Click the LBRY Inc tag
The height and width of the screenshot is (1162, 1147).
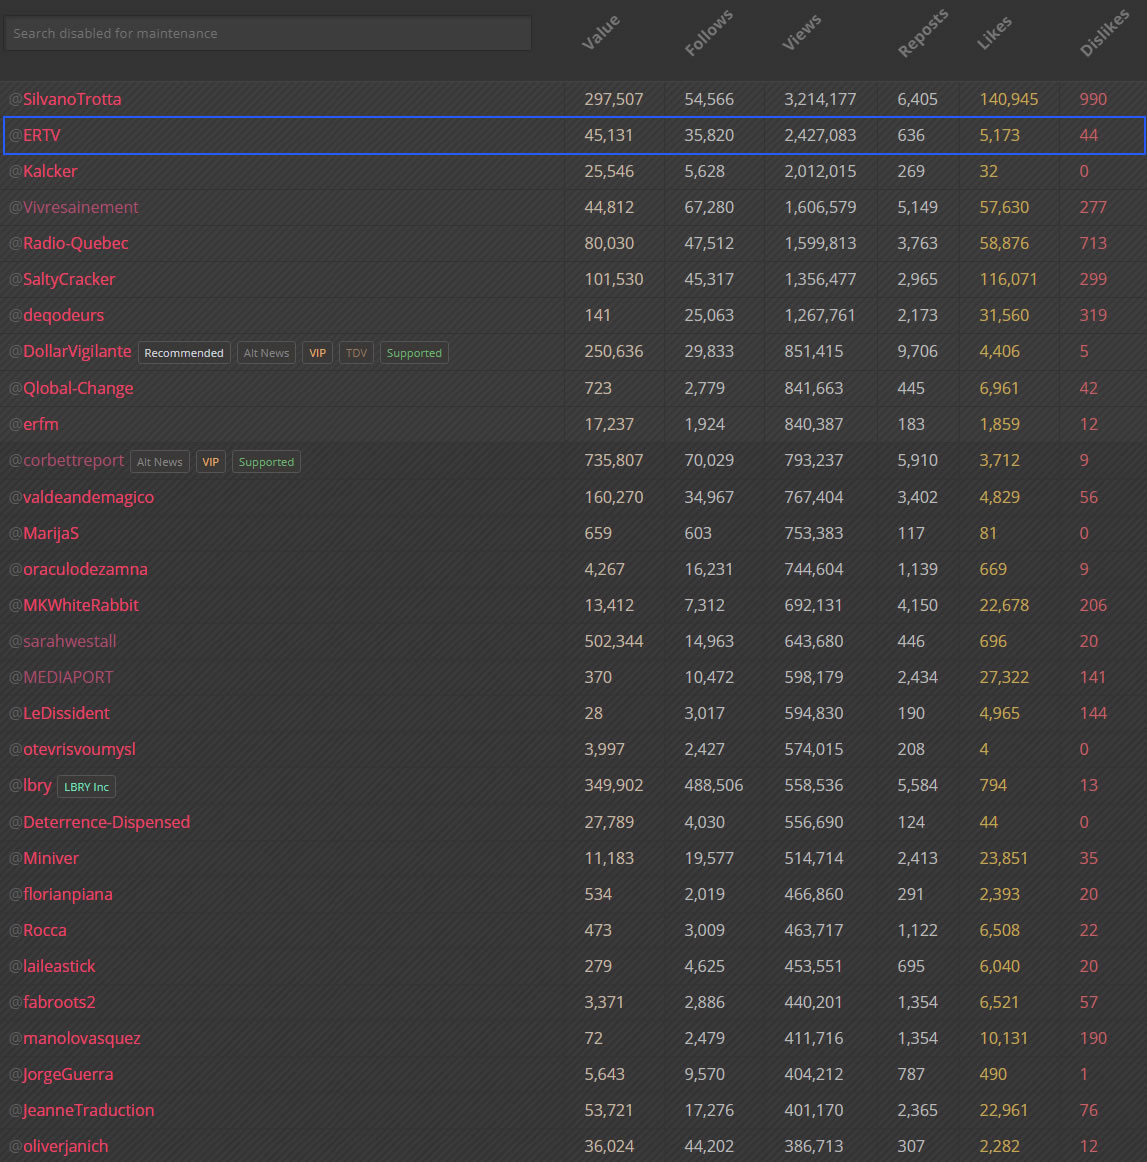click(x=87, y=787)
